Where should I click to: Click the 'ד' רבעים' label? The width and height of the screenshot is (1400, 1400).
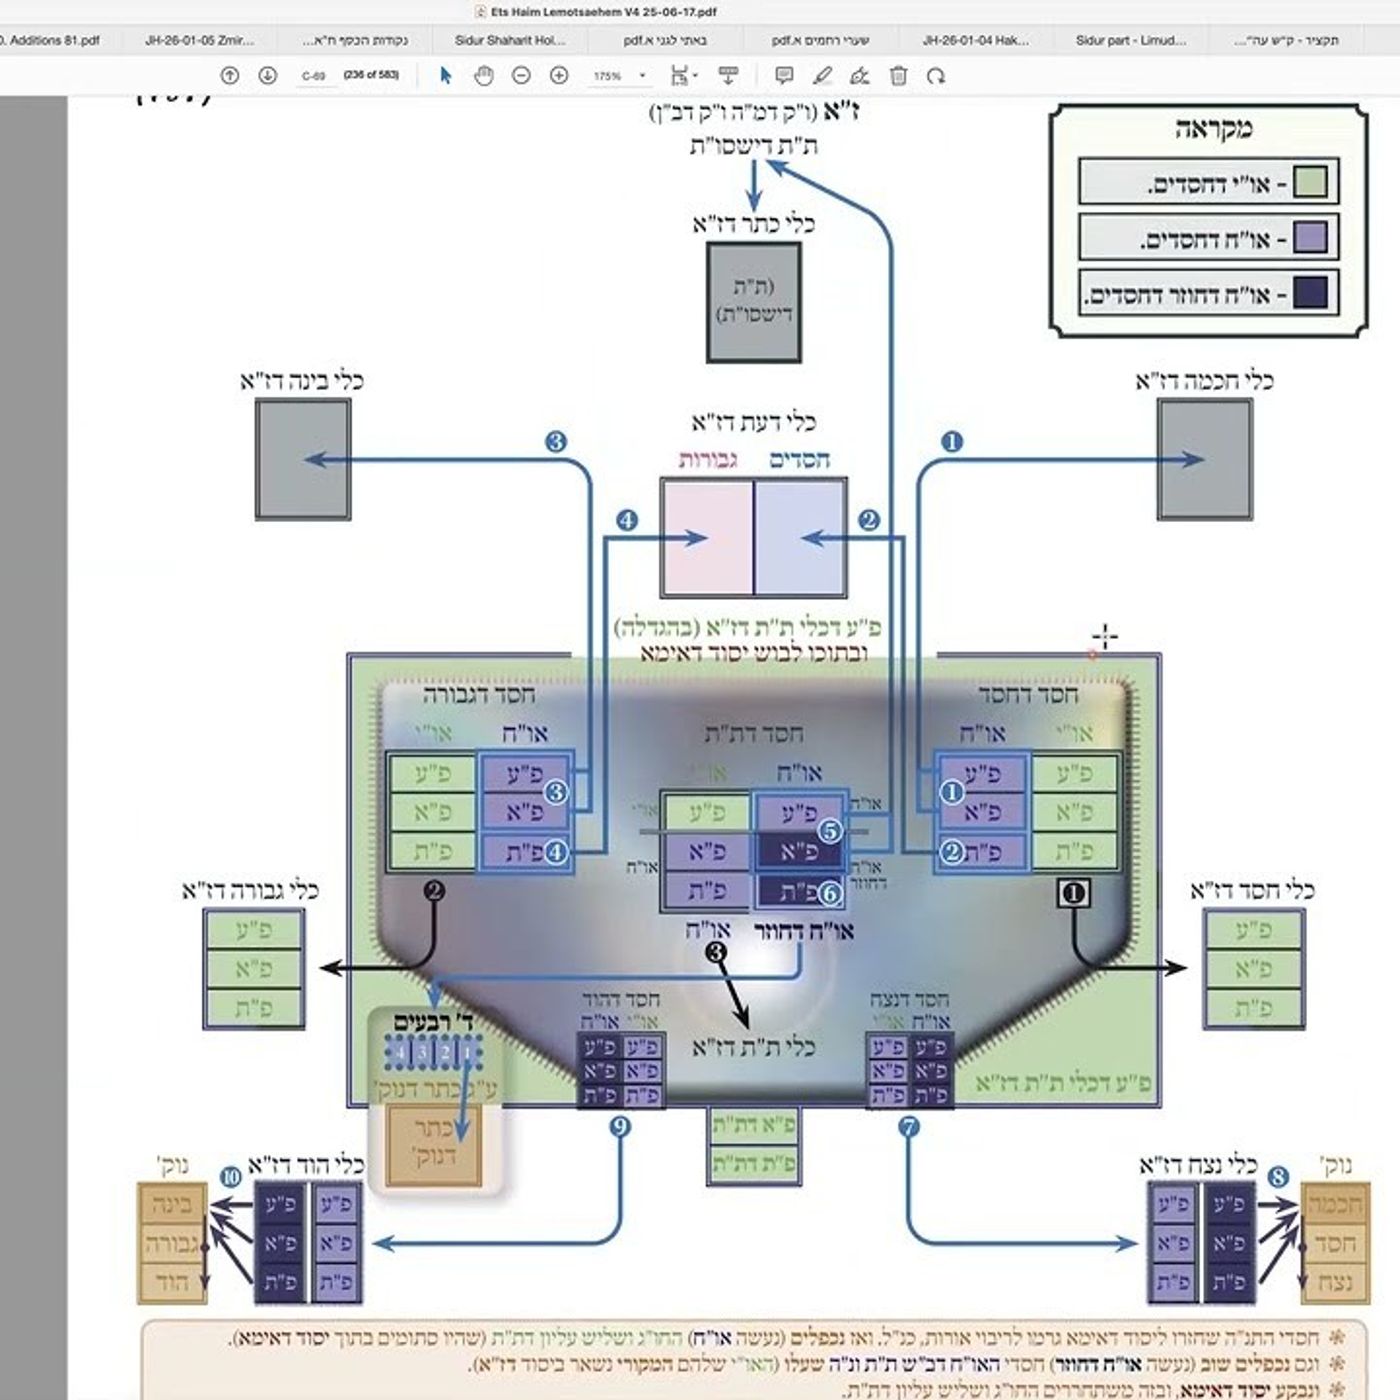point(433,1023)
